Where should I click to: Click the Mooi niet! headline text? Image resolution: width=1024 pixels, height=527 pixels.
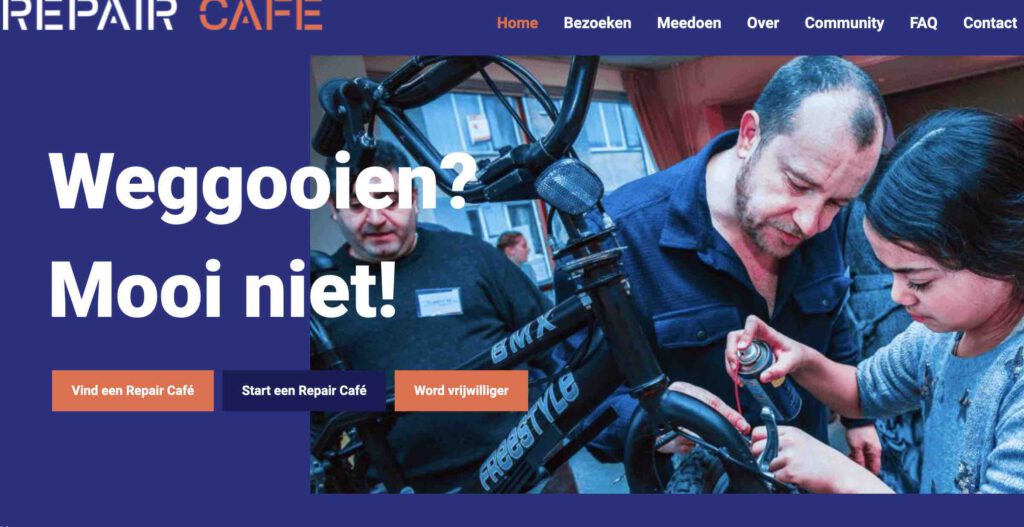(223, 291)
